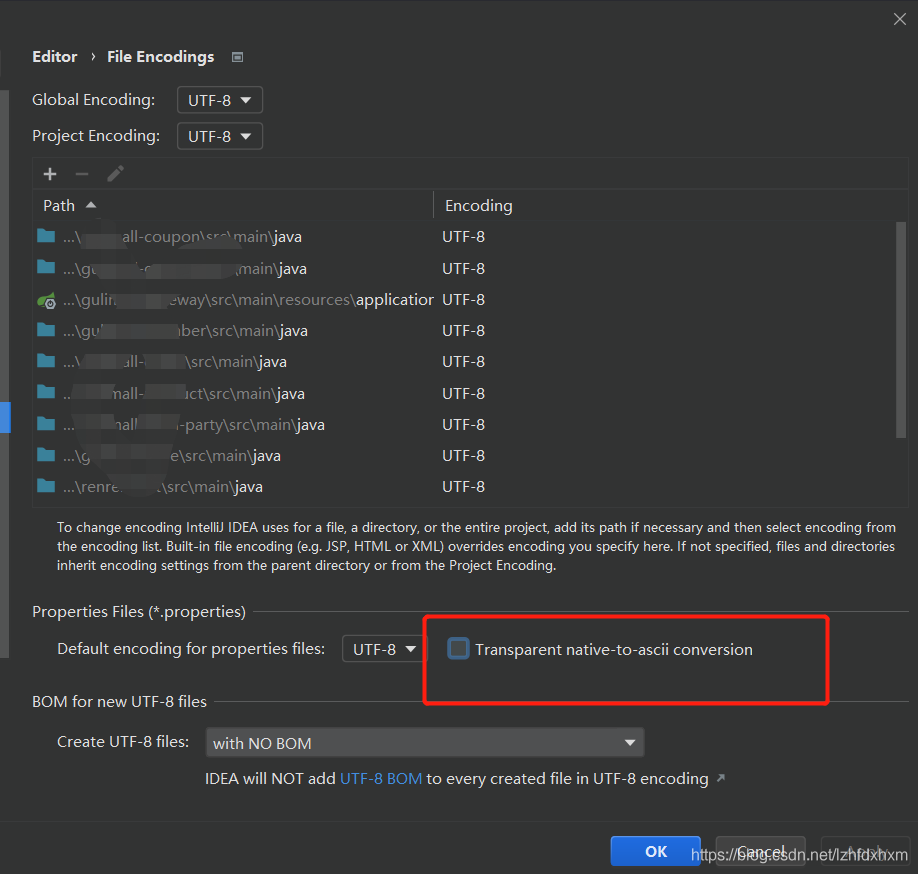Click the sort arrow on the Path column header
918x874 pixels.
[x=89, y=204]
